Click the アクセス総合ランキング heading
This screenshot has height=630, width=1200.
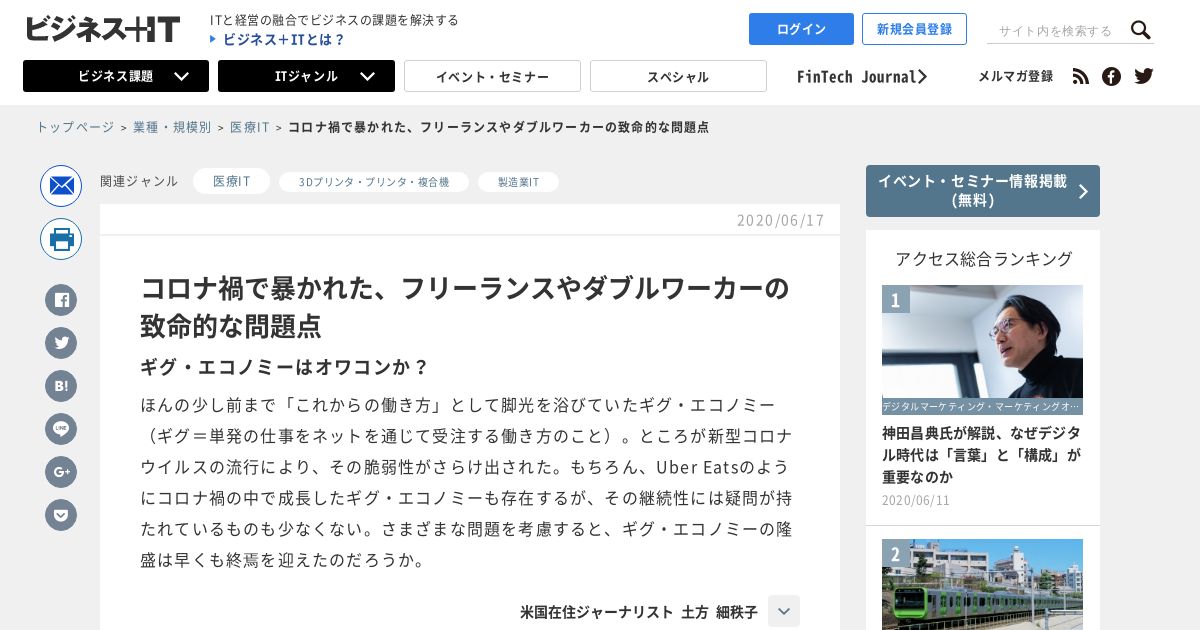(983, 259)
